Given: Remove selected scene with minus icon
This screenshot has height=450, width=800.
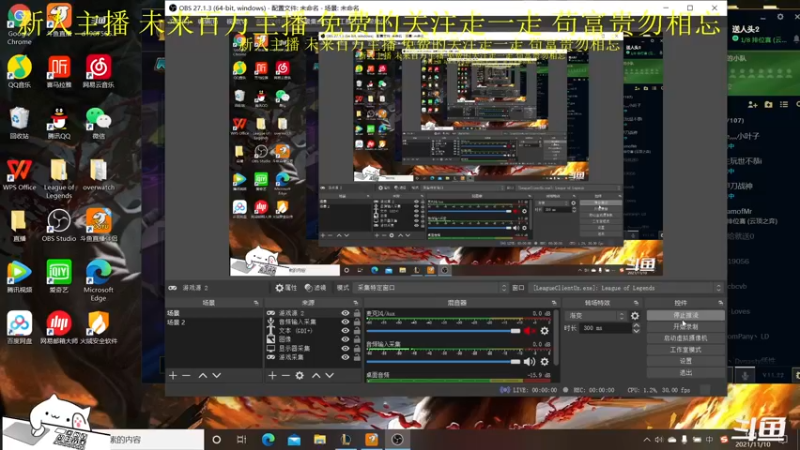Looking at the screenshot, I should tap(186, 376).
